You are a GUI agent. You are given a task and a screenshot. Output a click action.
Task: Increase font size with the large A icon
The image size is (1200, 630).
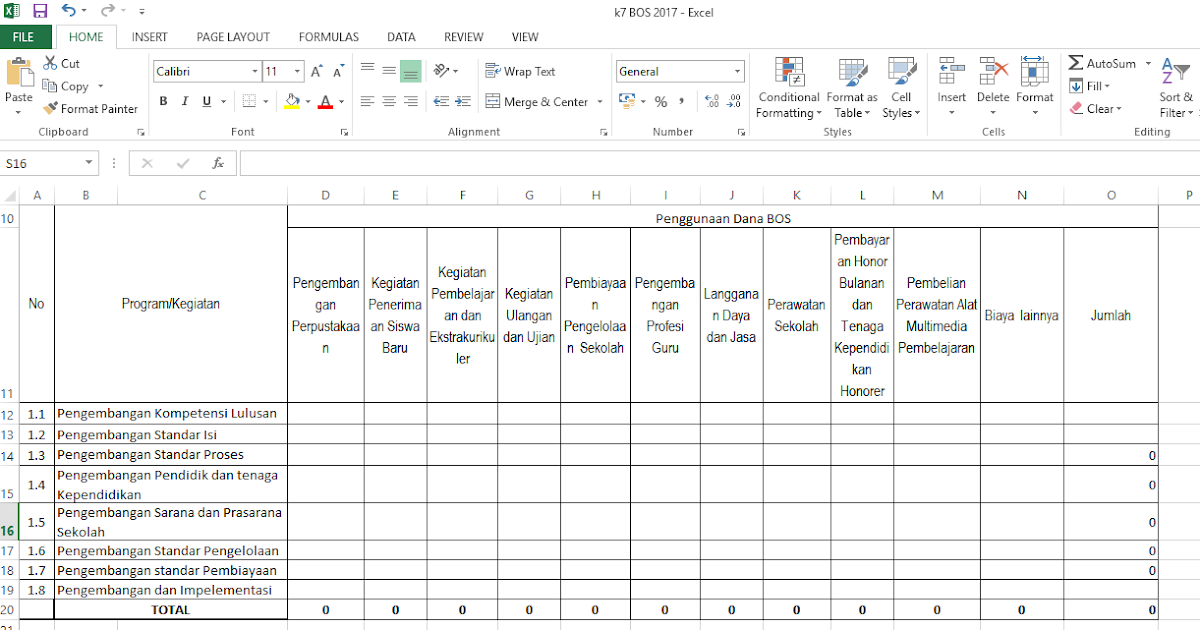tap(317, 72)
